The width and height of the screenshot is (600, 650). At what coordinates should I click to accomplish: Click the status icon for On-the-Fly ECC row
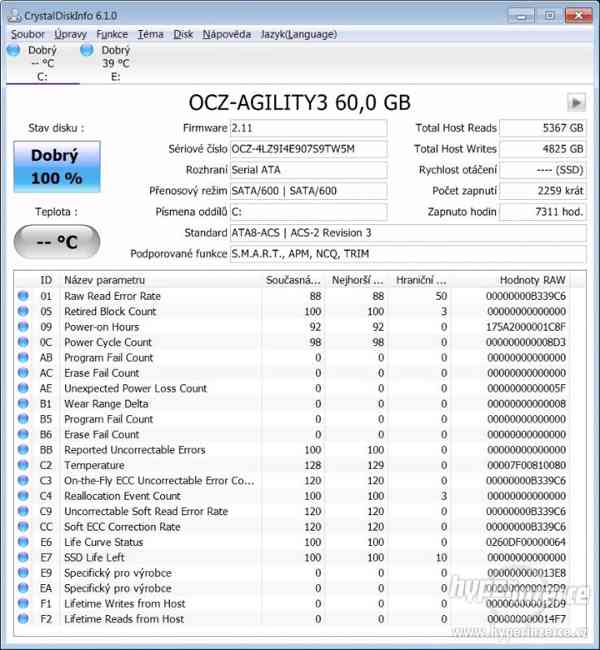click(23, 480)
